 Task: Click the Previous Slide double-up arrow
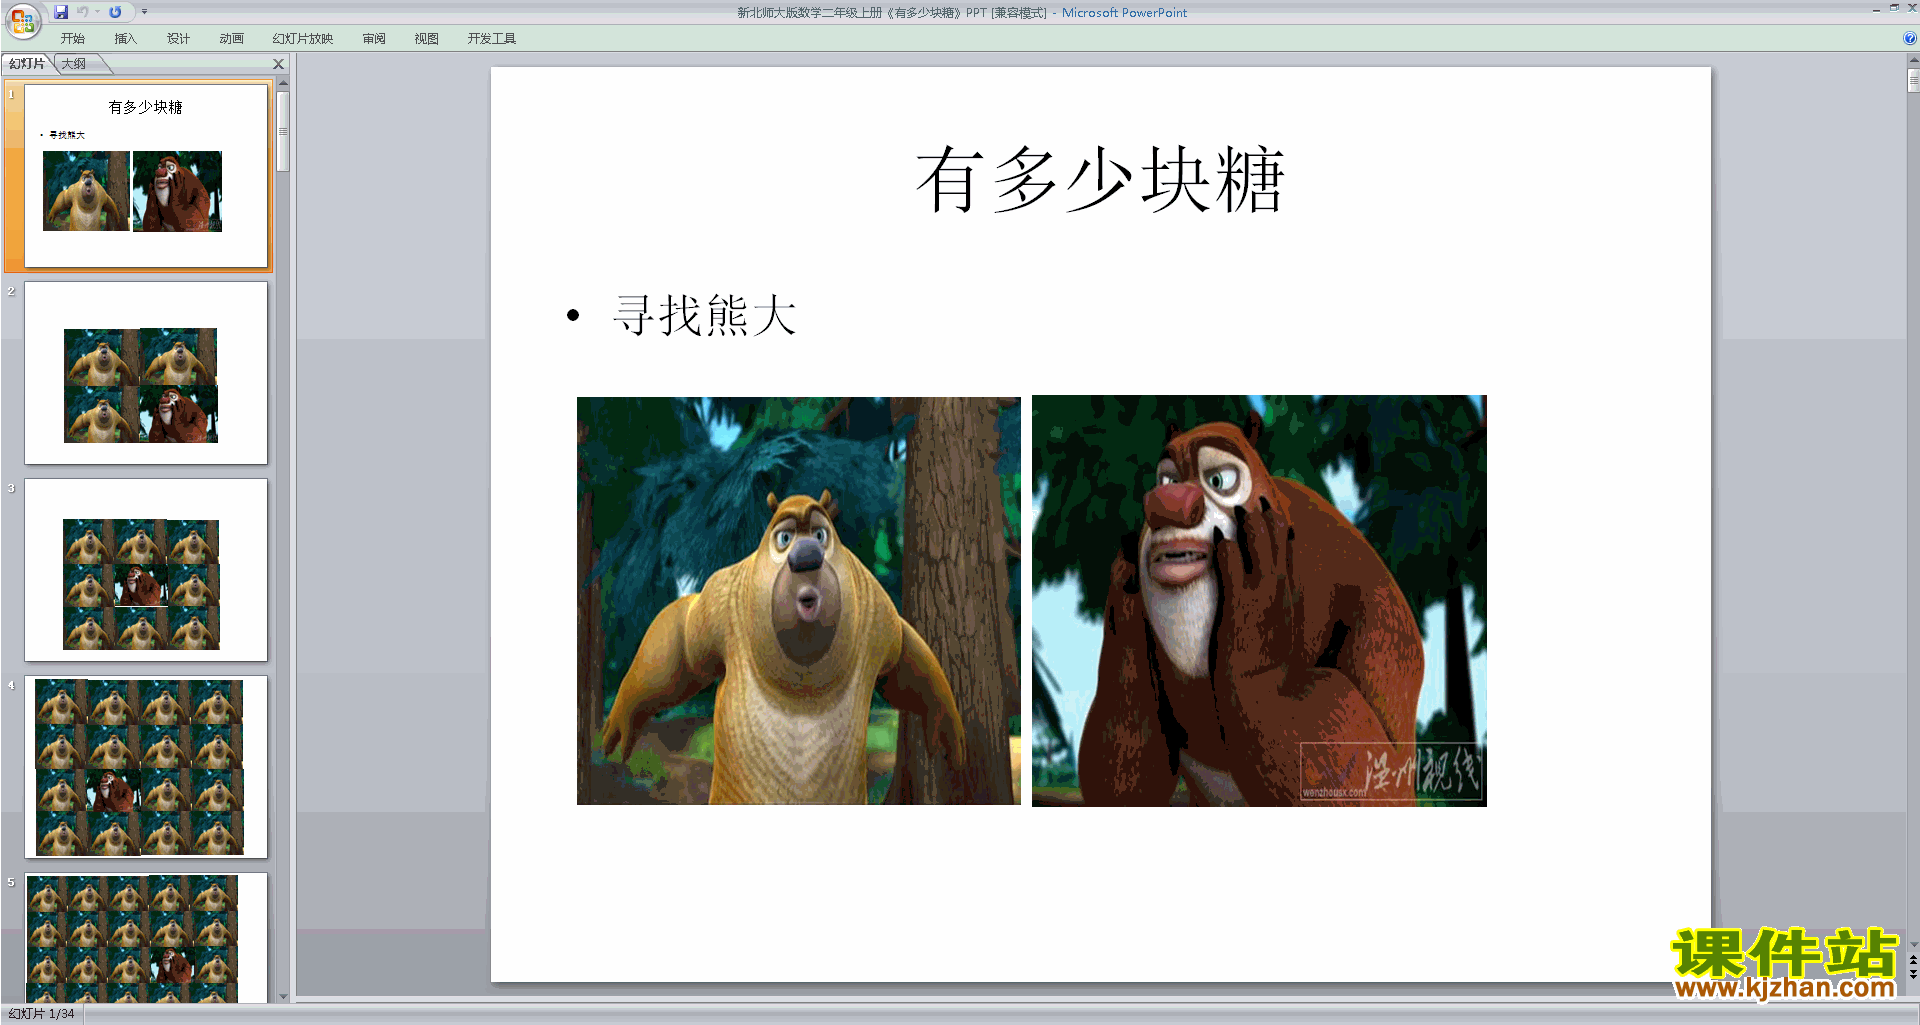pos(1913,960)
